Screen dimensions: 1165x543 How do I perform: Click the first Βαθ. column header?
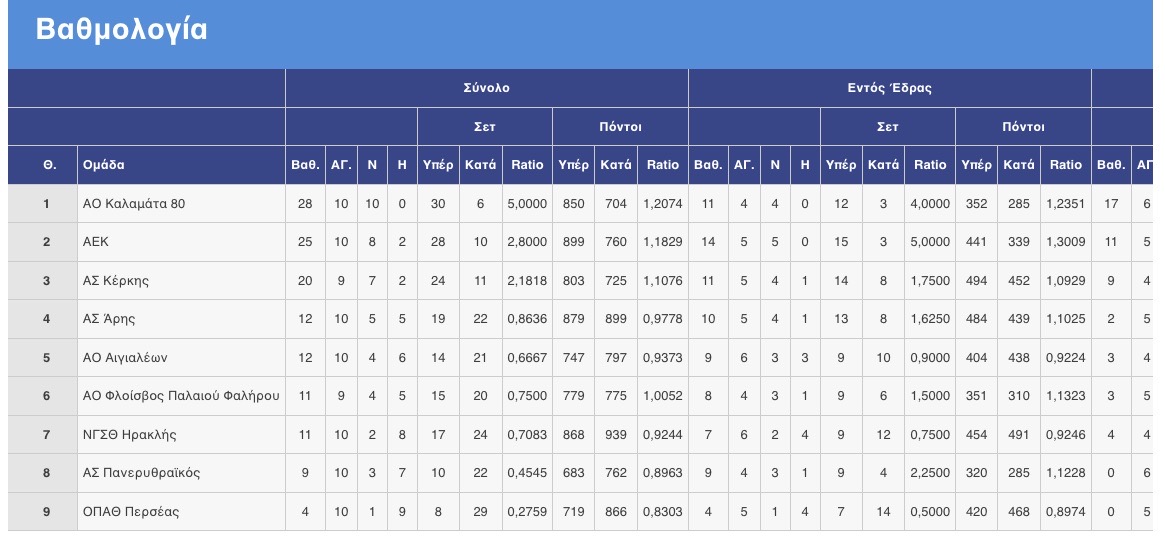click(305, 165)
